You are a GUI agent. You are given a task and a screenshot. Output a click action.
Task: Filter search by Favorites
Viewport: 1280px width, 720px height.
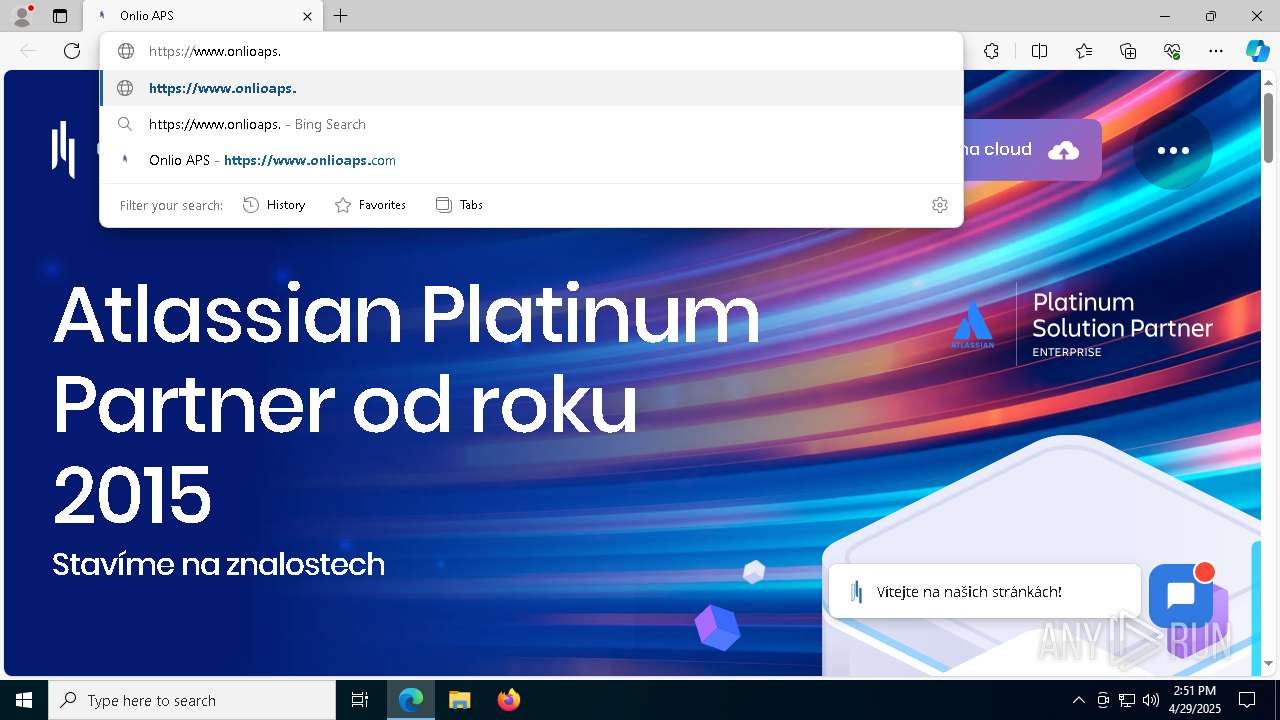point(370,205)
